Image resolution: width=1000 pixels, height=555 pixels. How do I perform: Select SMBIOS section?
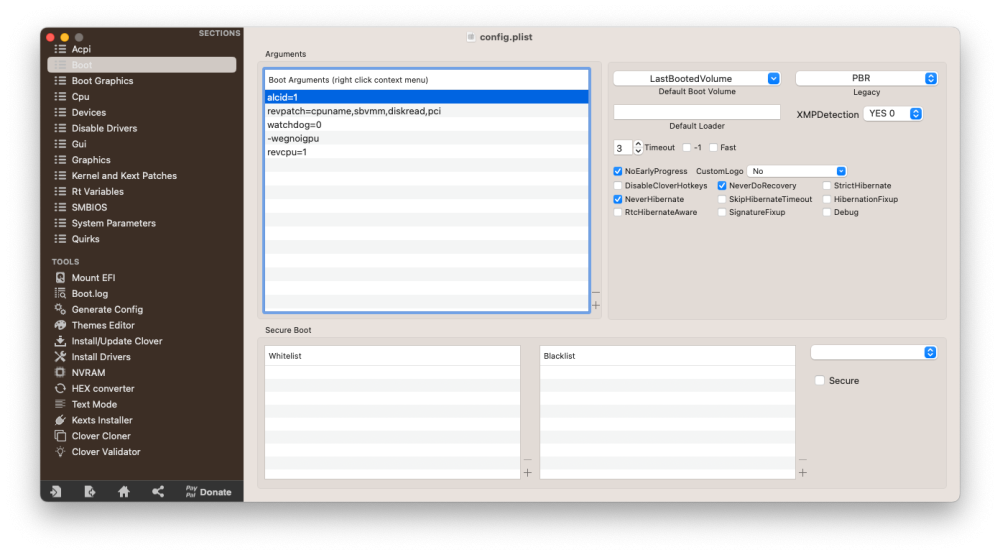(x=89, y=207)
